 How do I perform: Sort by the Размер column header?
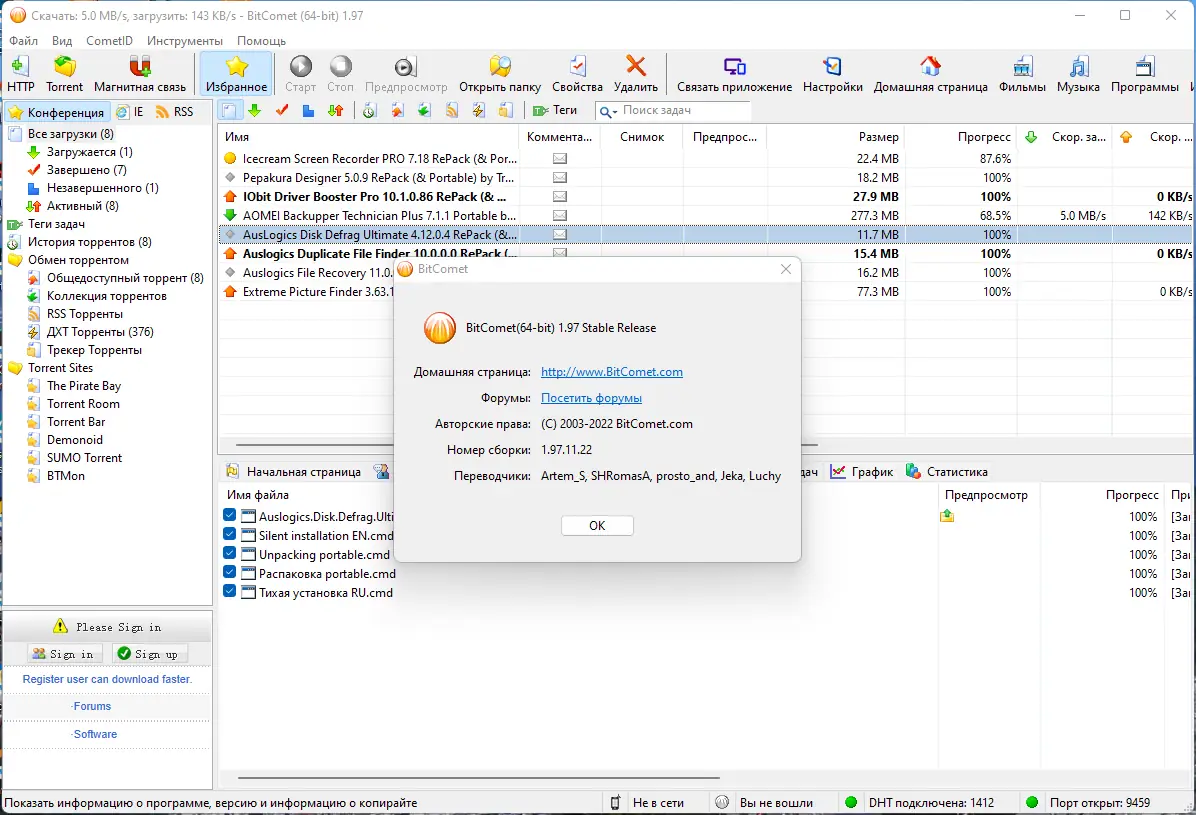(835, 137)
